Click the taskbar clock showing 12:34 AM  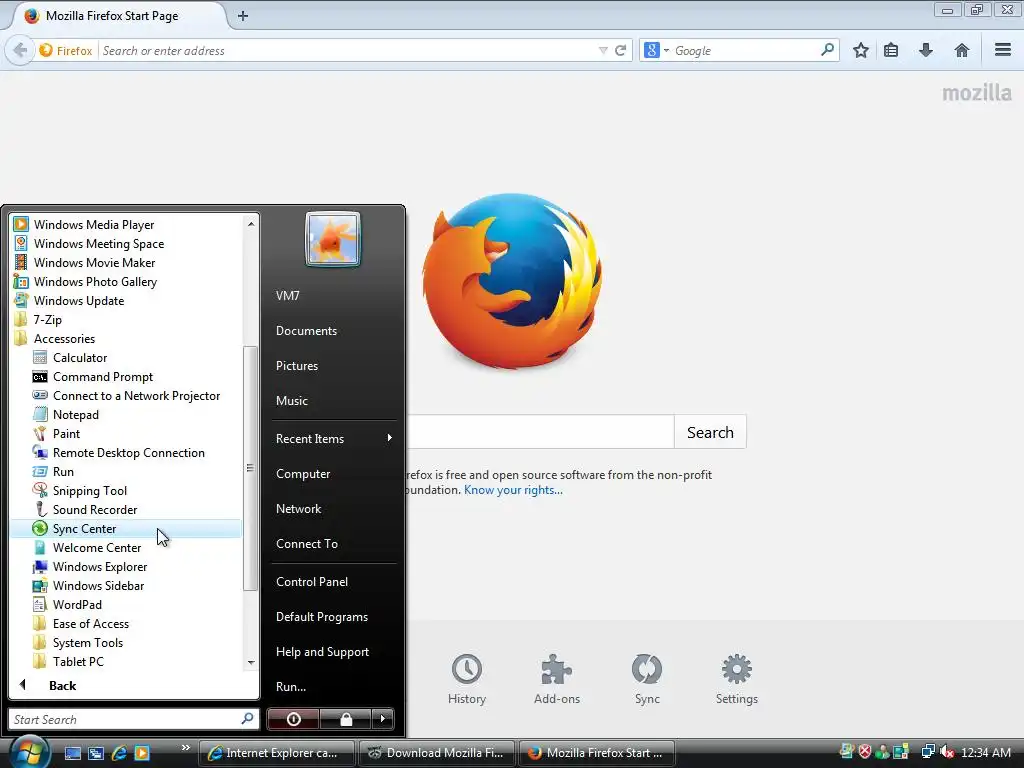(985, 752)
